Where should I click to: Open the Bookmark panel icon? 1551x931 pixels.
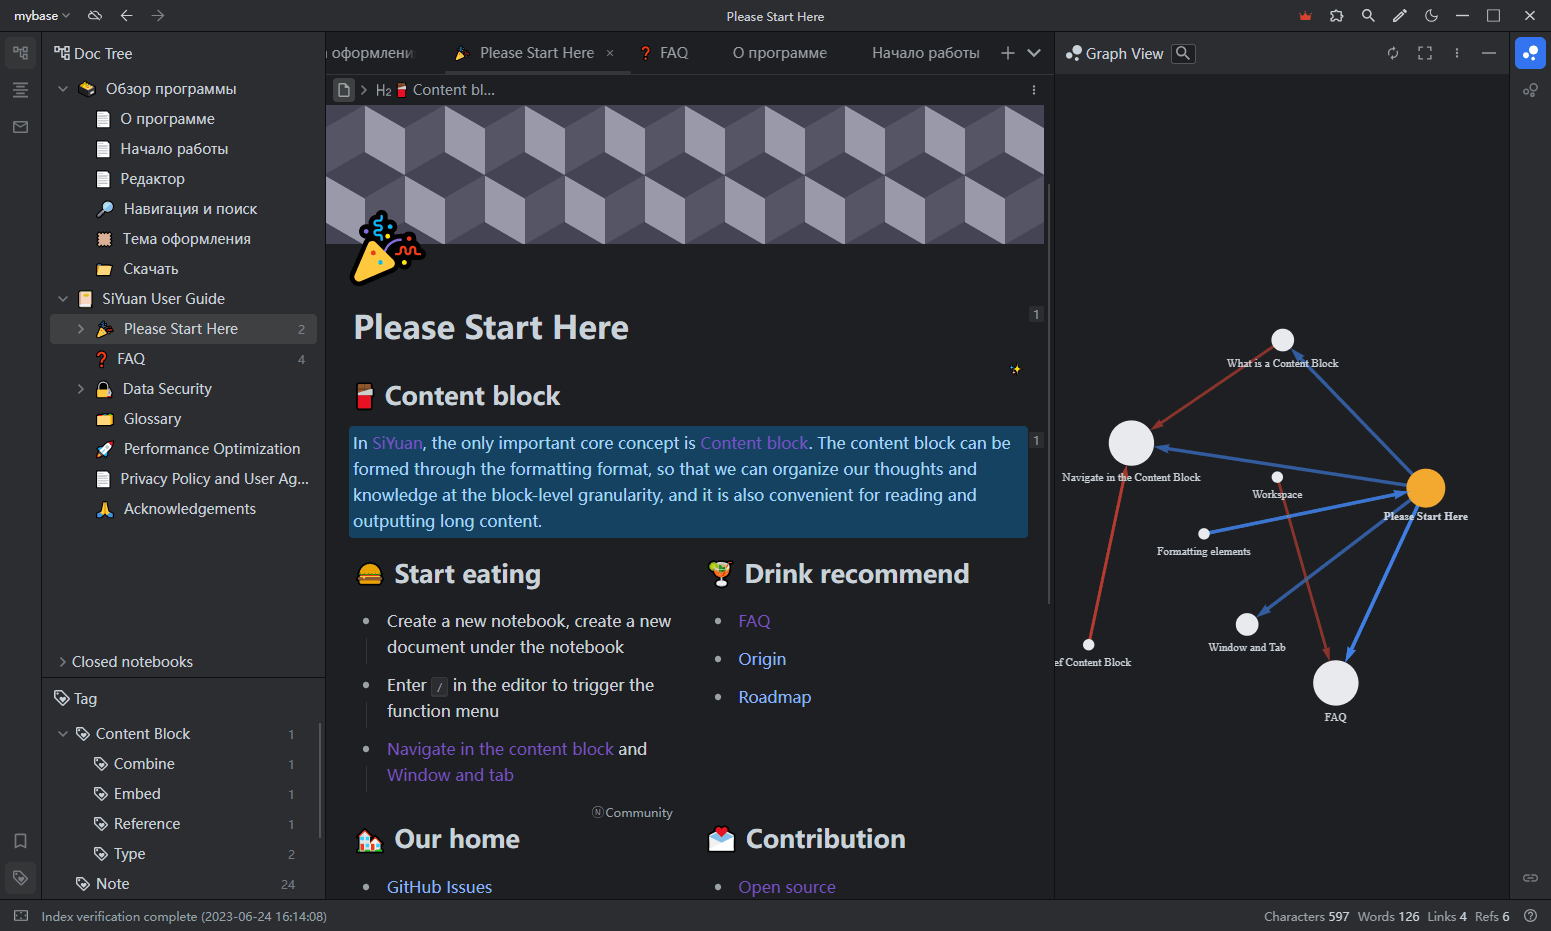pos(20,841)
